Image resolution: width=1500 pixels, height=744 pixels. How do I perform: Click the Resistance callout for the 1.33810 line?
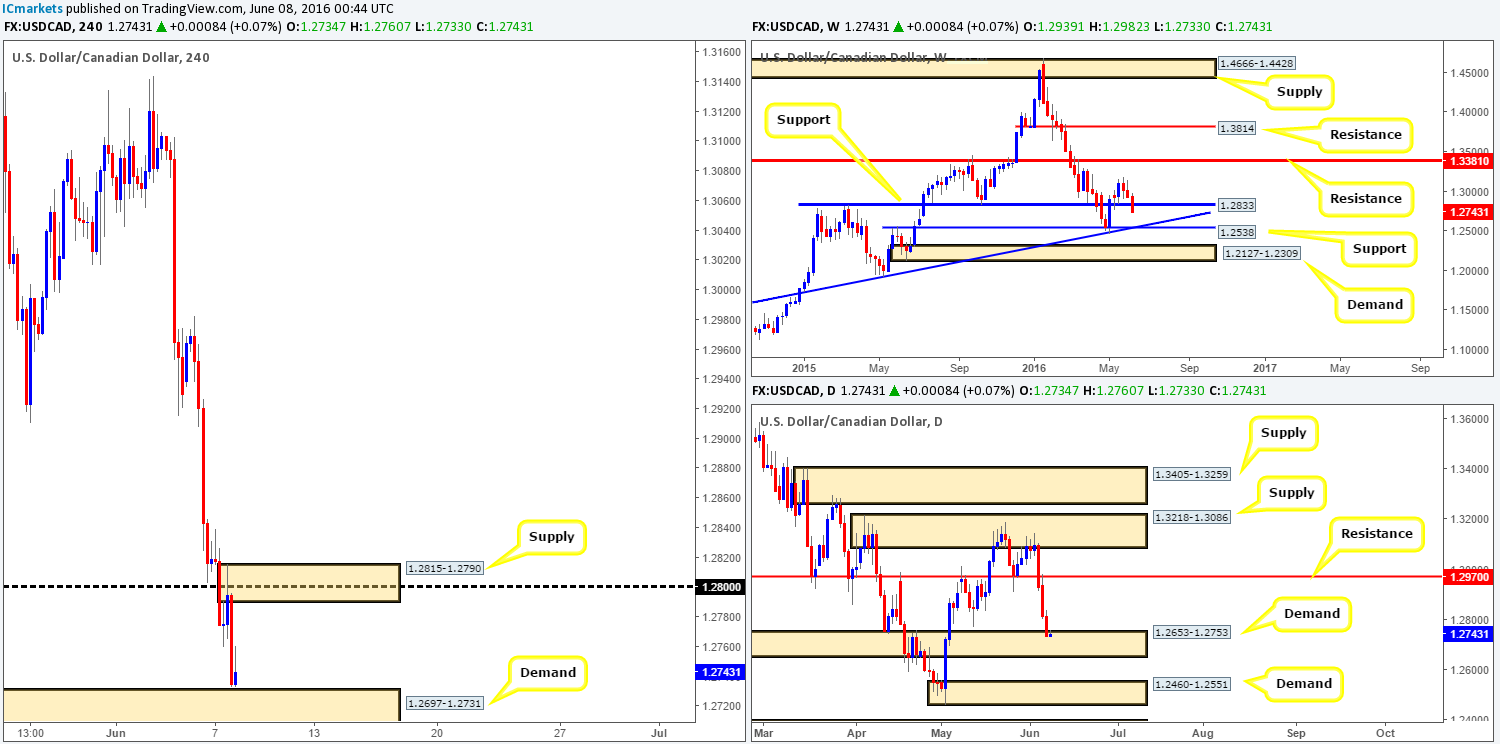[1365, 199]
